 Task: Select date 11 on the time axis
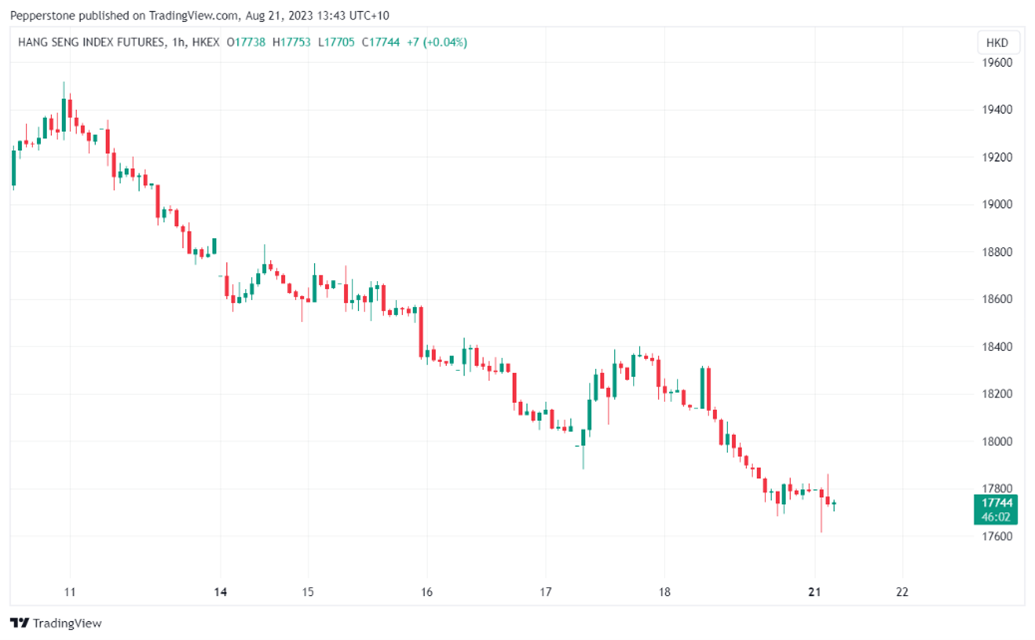tap(70, 592)
